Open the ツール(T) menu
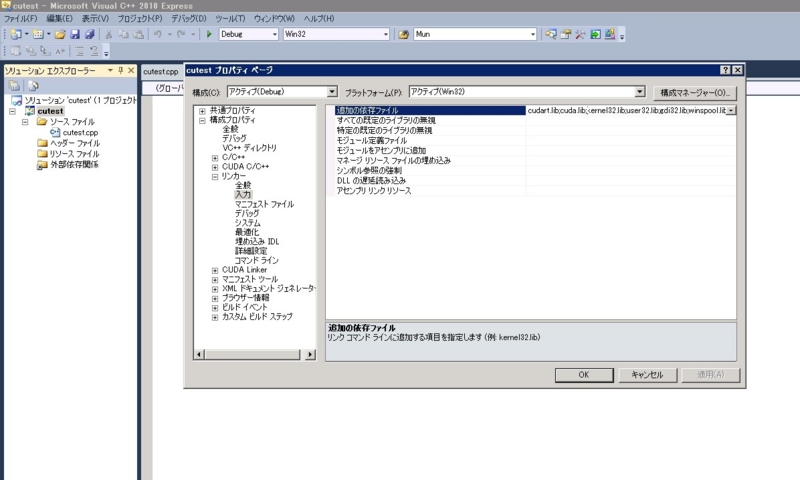Screen dimensions: 800x480 230,18
